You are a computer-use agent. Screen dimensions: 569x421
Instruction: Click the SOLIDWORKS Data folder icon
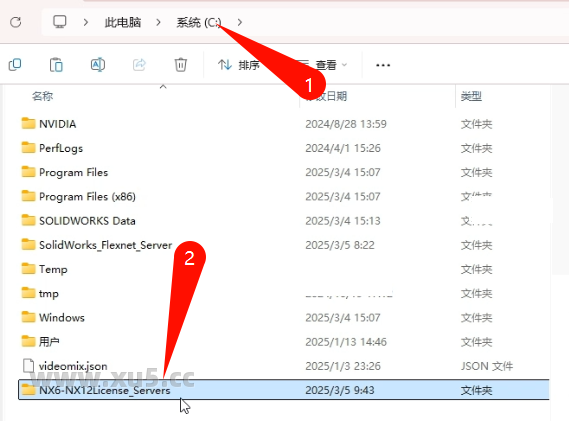(x=28, y=220)
